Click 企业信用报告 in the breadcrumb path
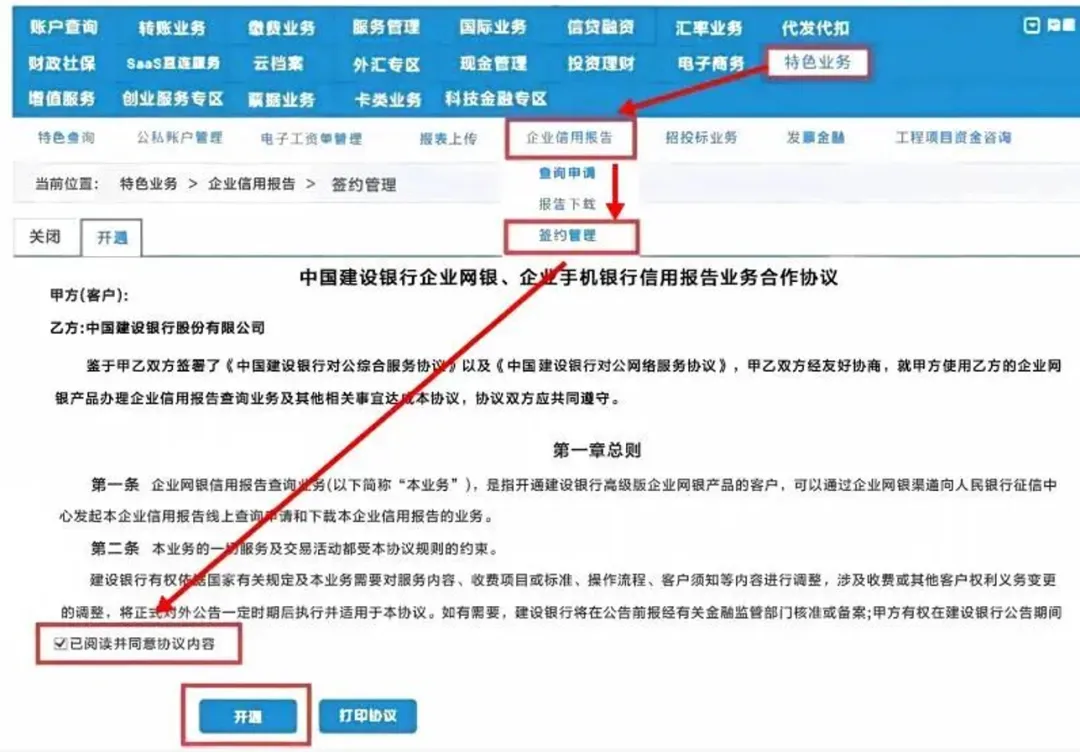 pyautogui.click(x=252, y=184)
